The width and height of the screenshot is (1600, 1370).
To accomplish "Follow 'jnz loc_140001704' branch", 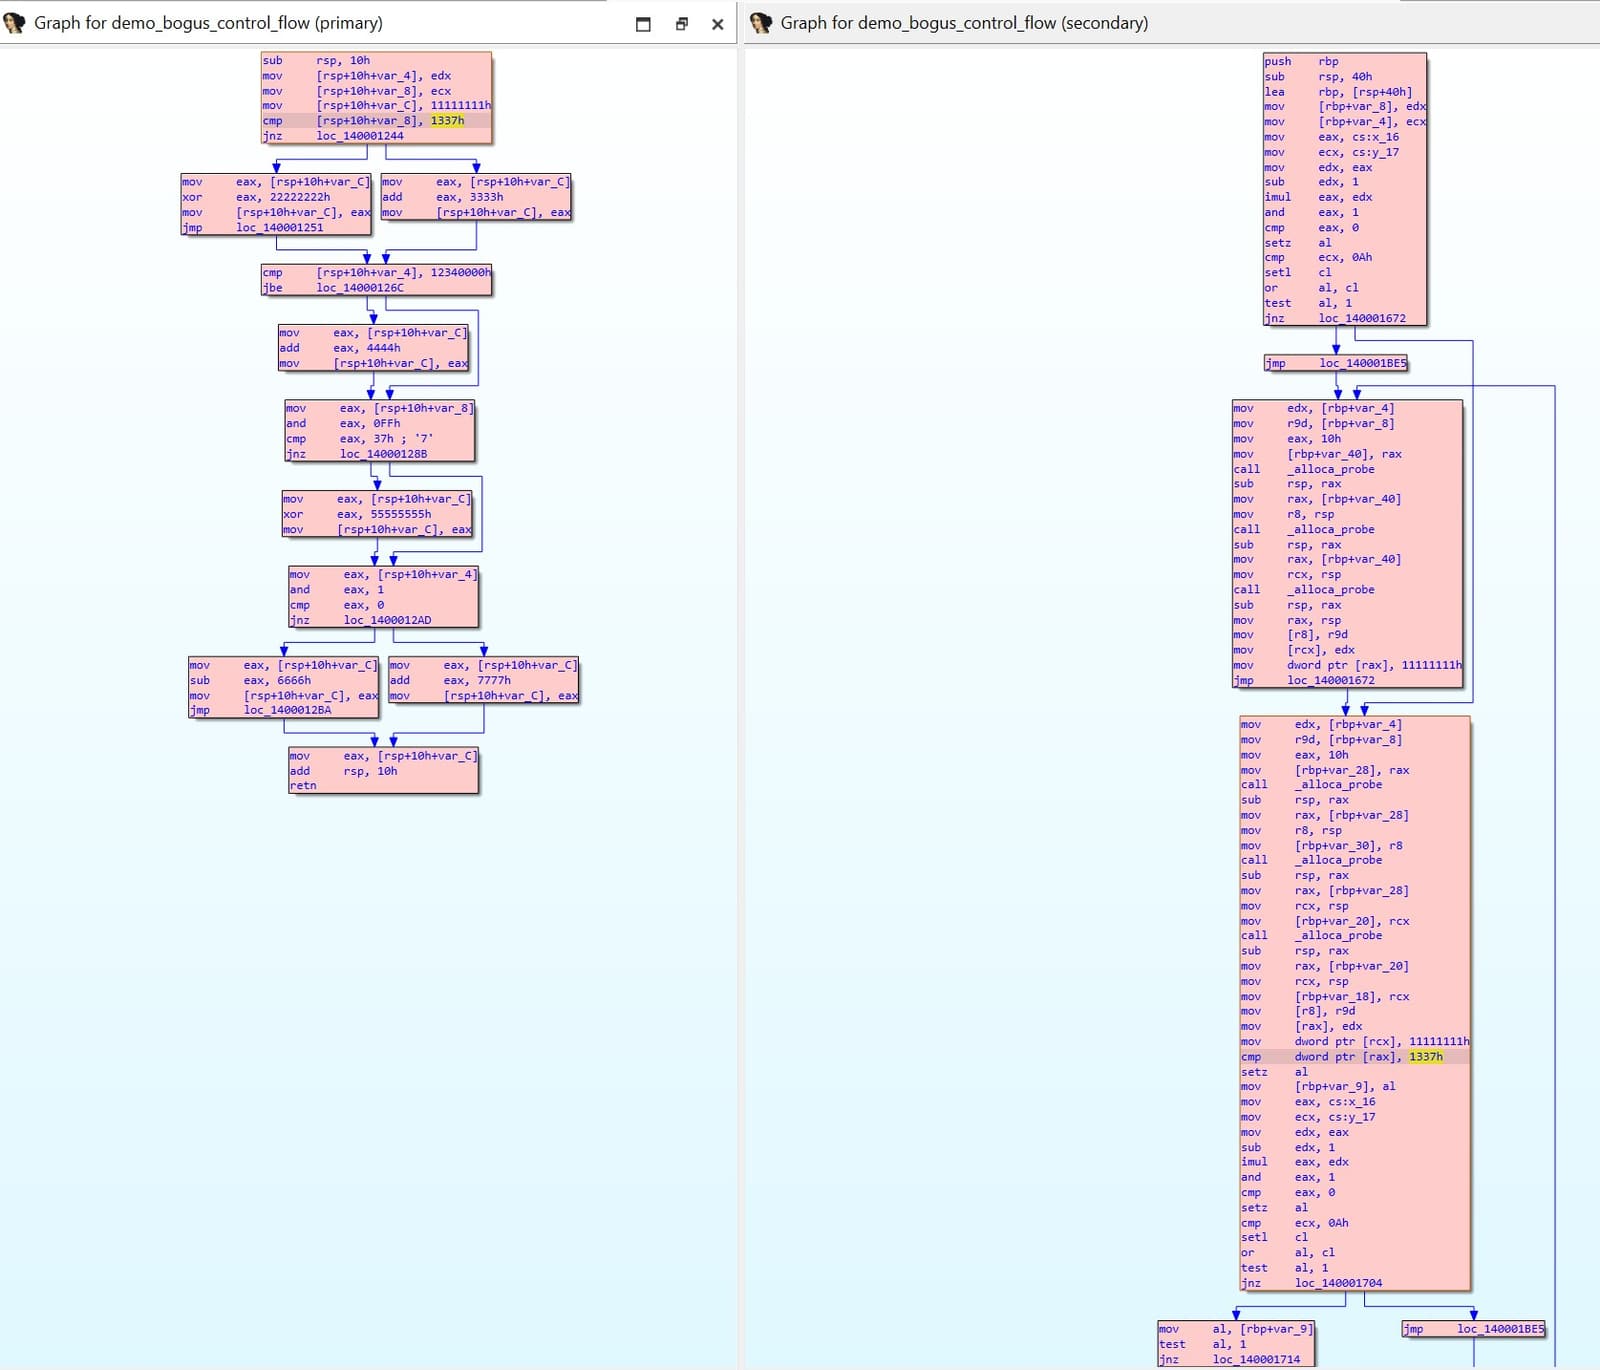I will point(1312,1283).
